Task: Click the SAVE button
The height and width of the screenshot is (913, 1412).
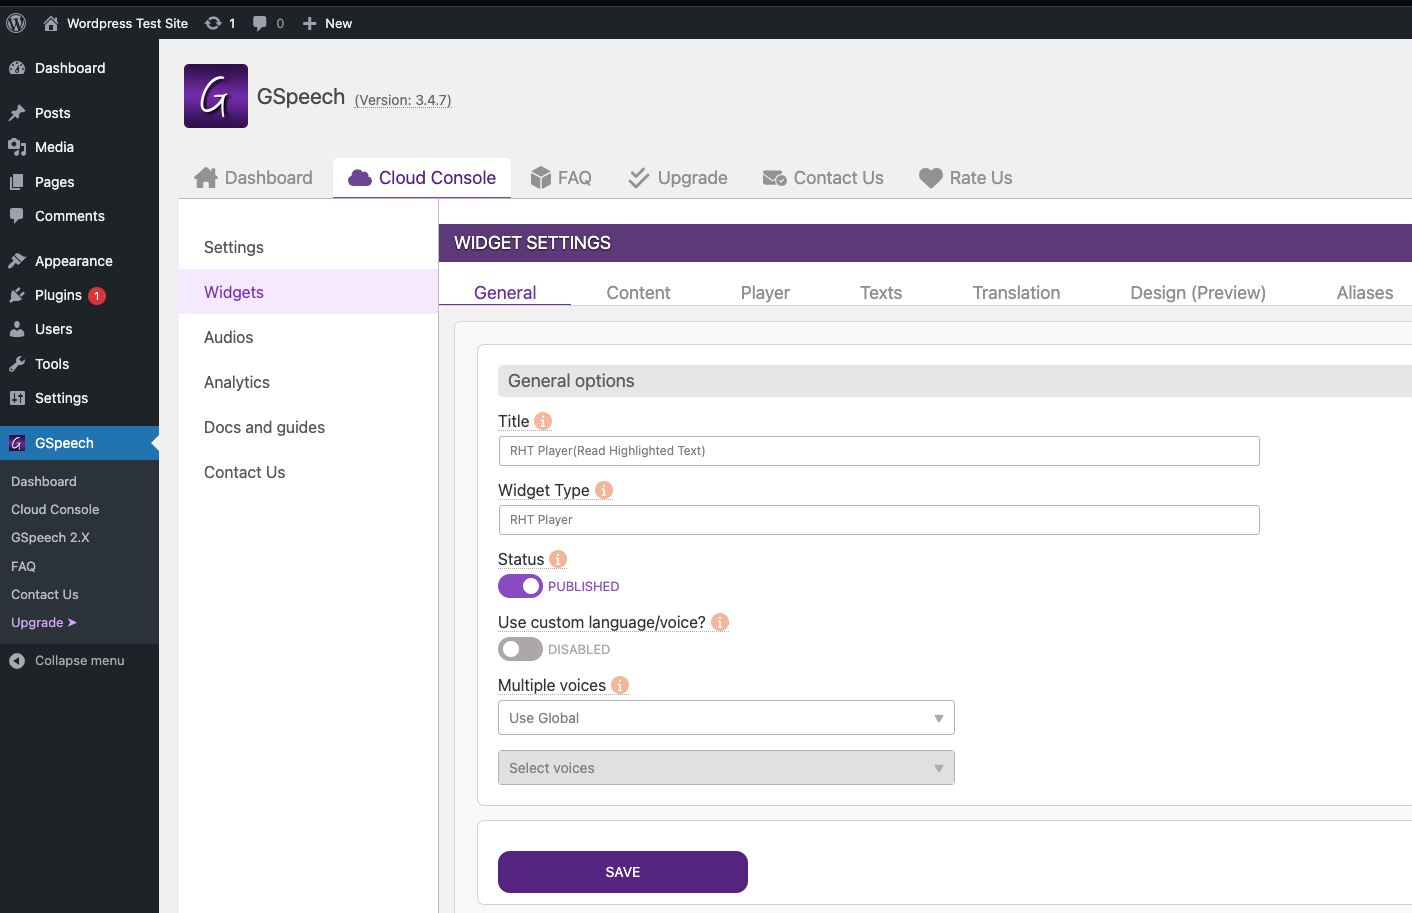Action: (623, 872)
